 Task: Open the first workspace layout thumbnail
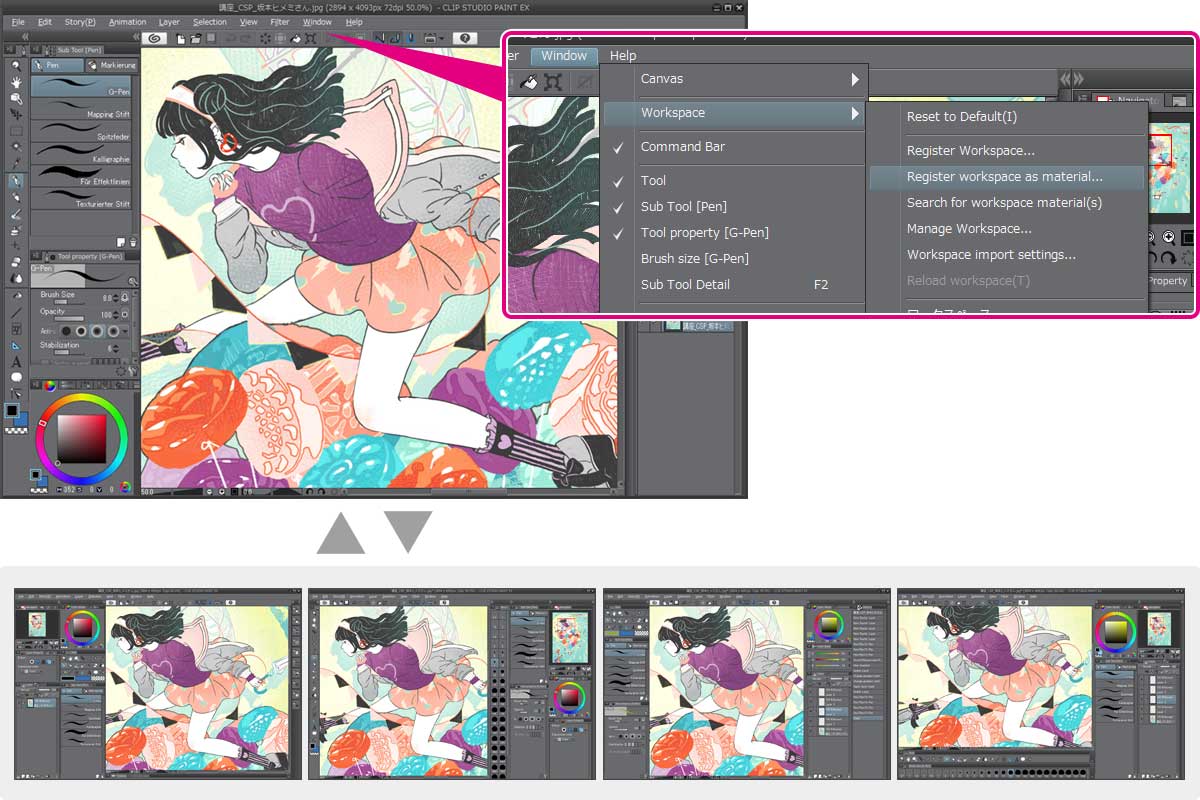[x=158, y=683]
